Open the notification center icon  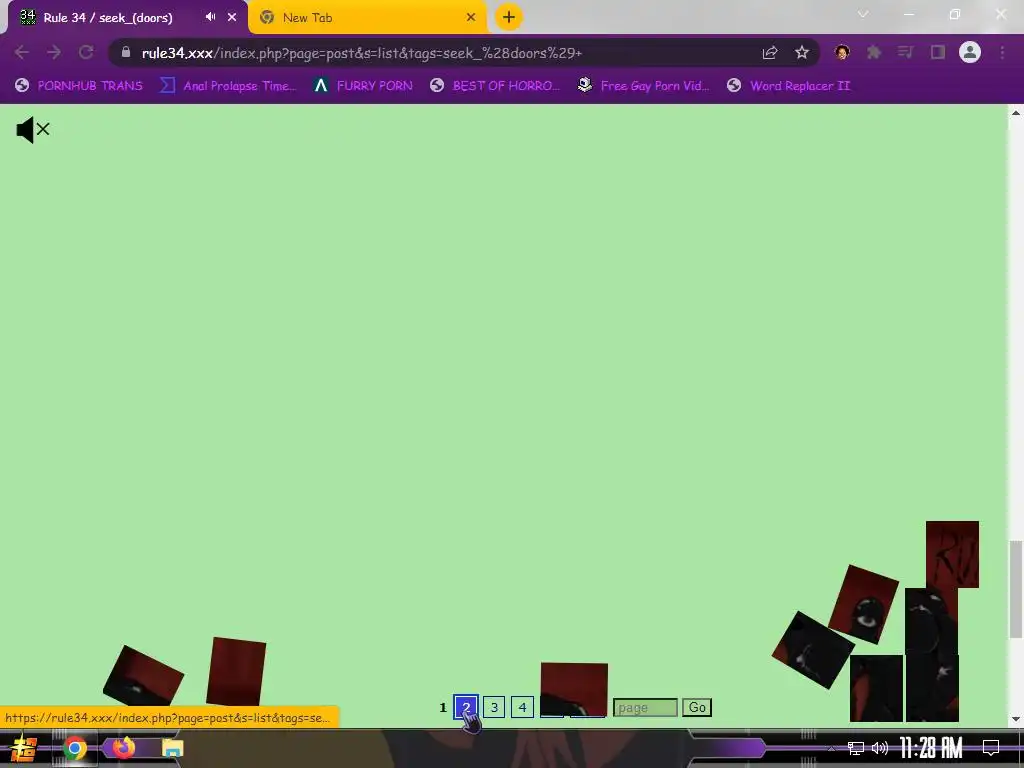tap(991, 748)
